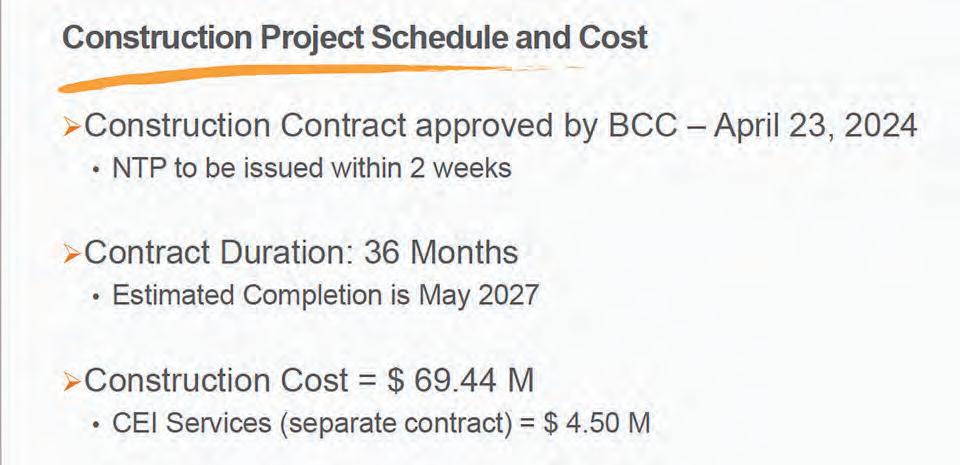Click the orange arrow bullet before Construction Cost
Screen dimensions: 960x465
72,382
